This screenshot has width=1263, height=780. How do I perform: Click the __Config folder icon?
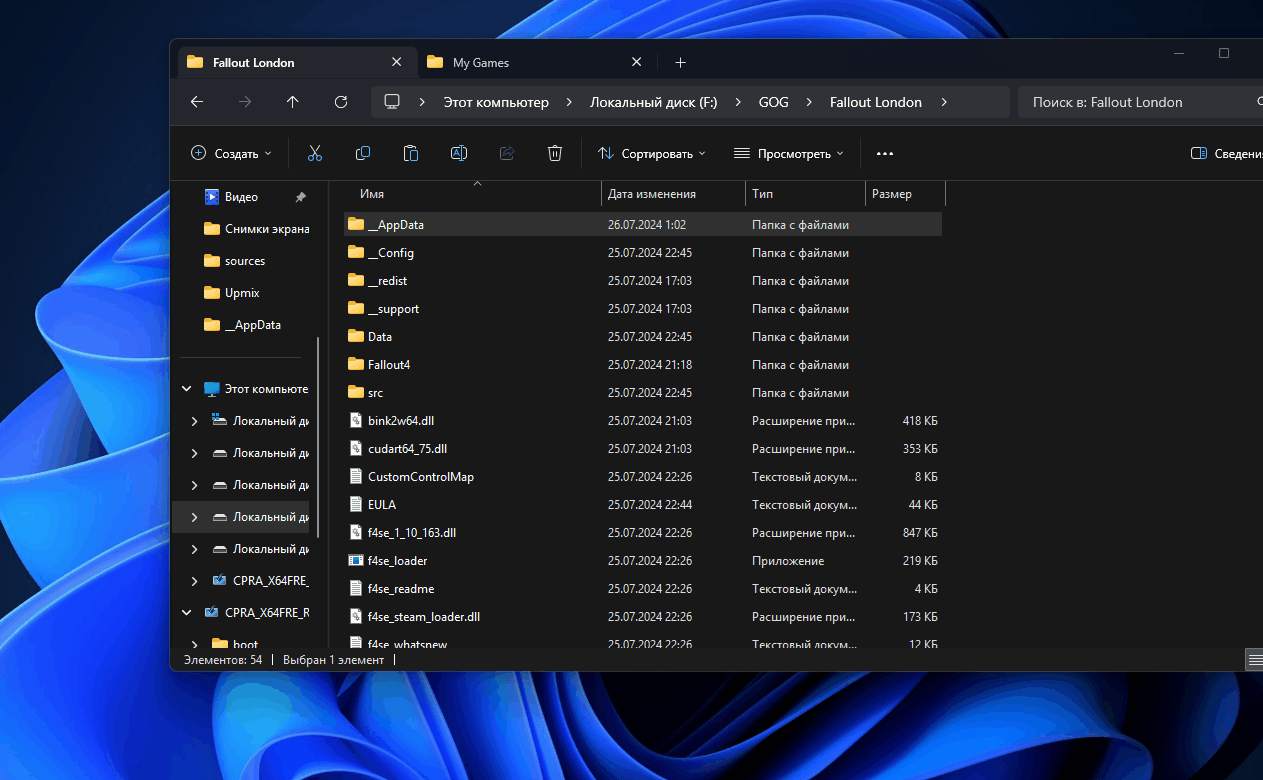(x=356, y=253)
